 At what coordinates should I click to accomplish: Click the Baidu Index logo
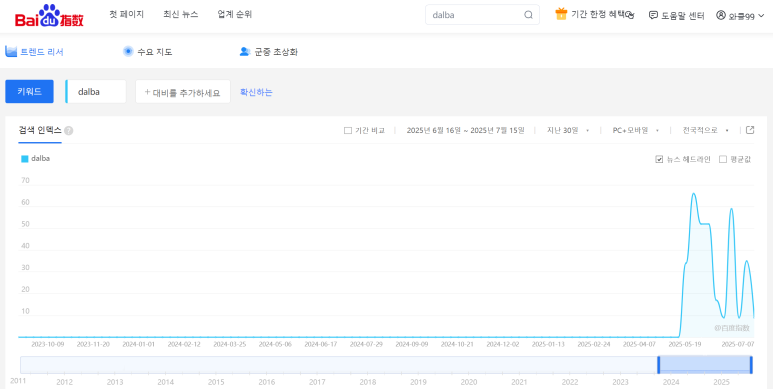49,15
